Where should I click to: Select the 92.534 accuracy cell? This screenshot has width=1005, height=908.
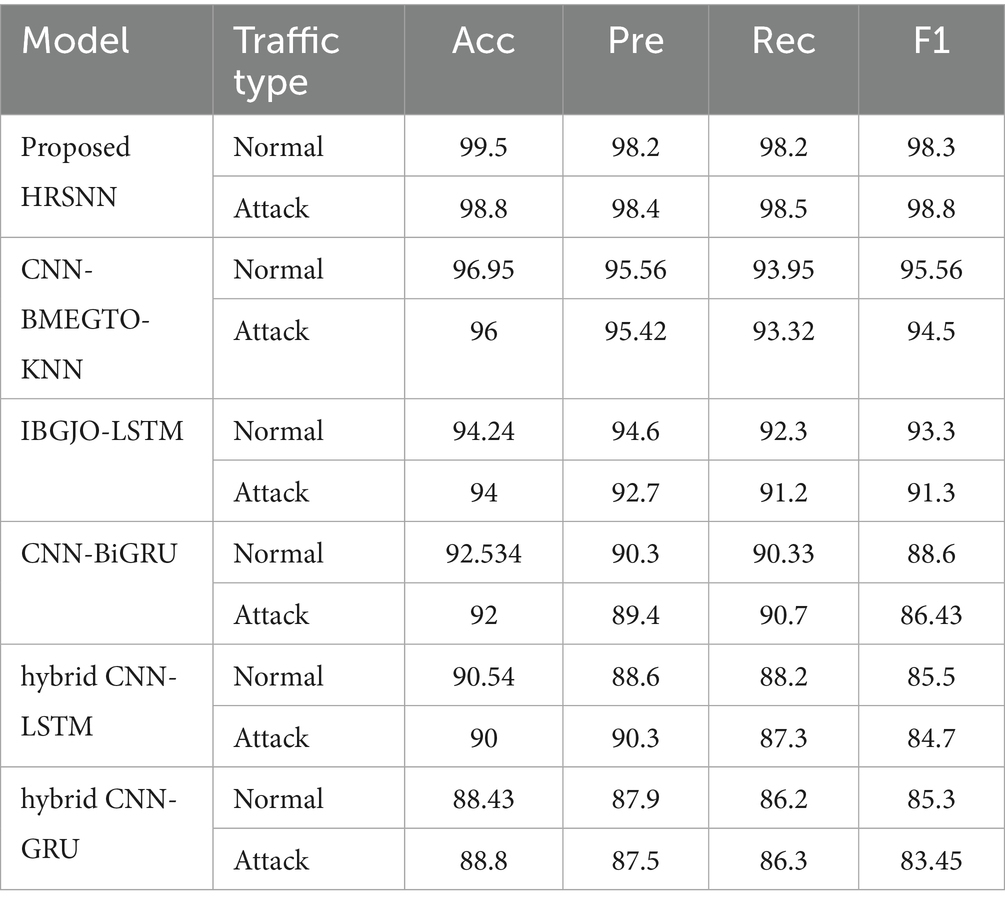click(x=483, y=552)
